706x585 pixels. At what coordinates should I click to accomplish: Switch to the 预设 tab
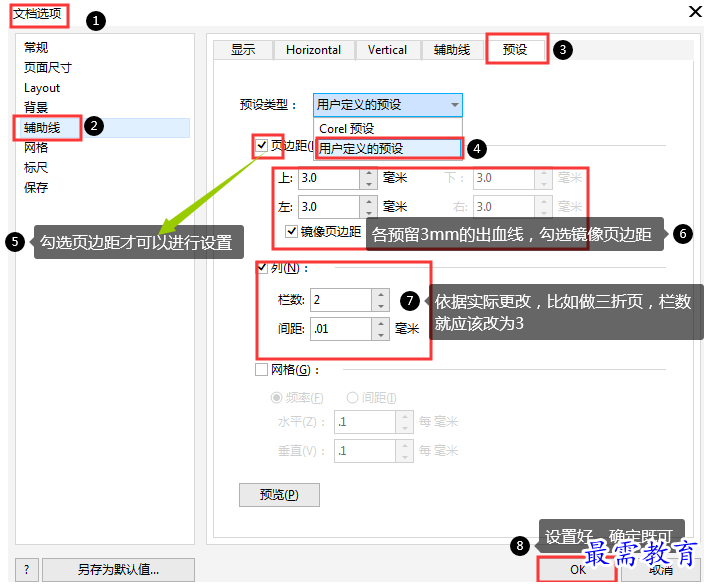click(515, 49)
